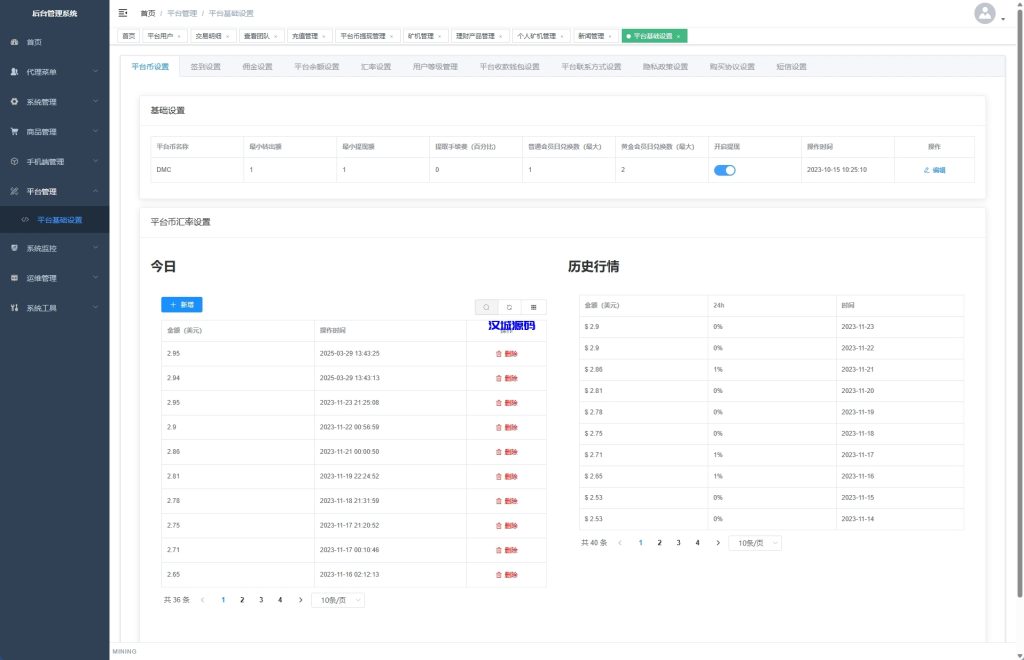Select the 系统管理 gear icon

(x=14, y=101)
